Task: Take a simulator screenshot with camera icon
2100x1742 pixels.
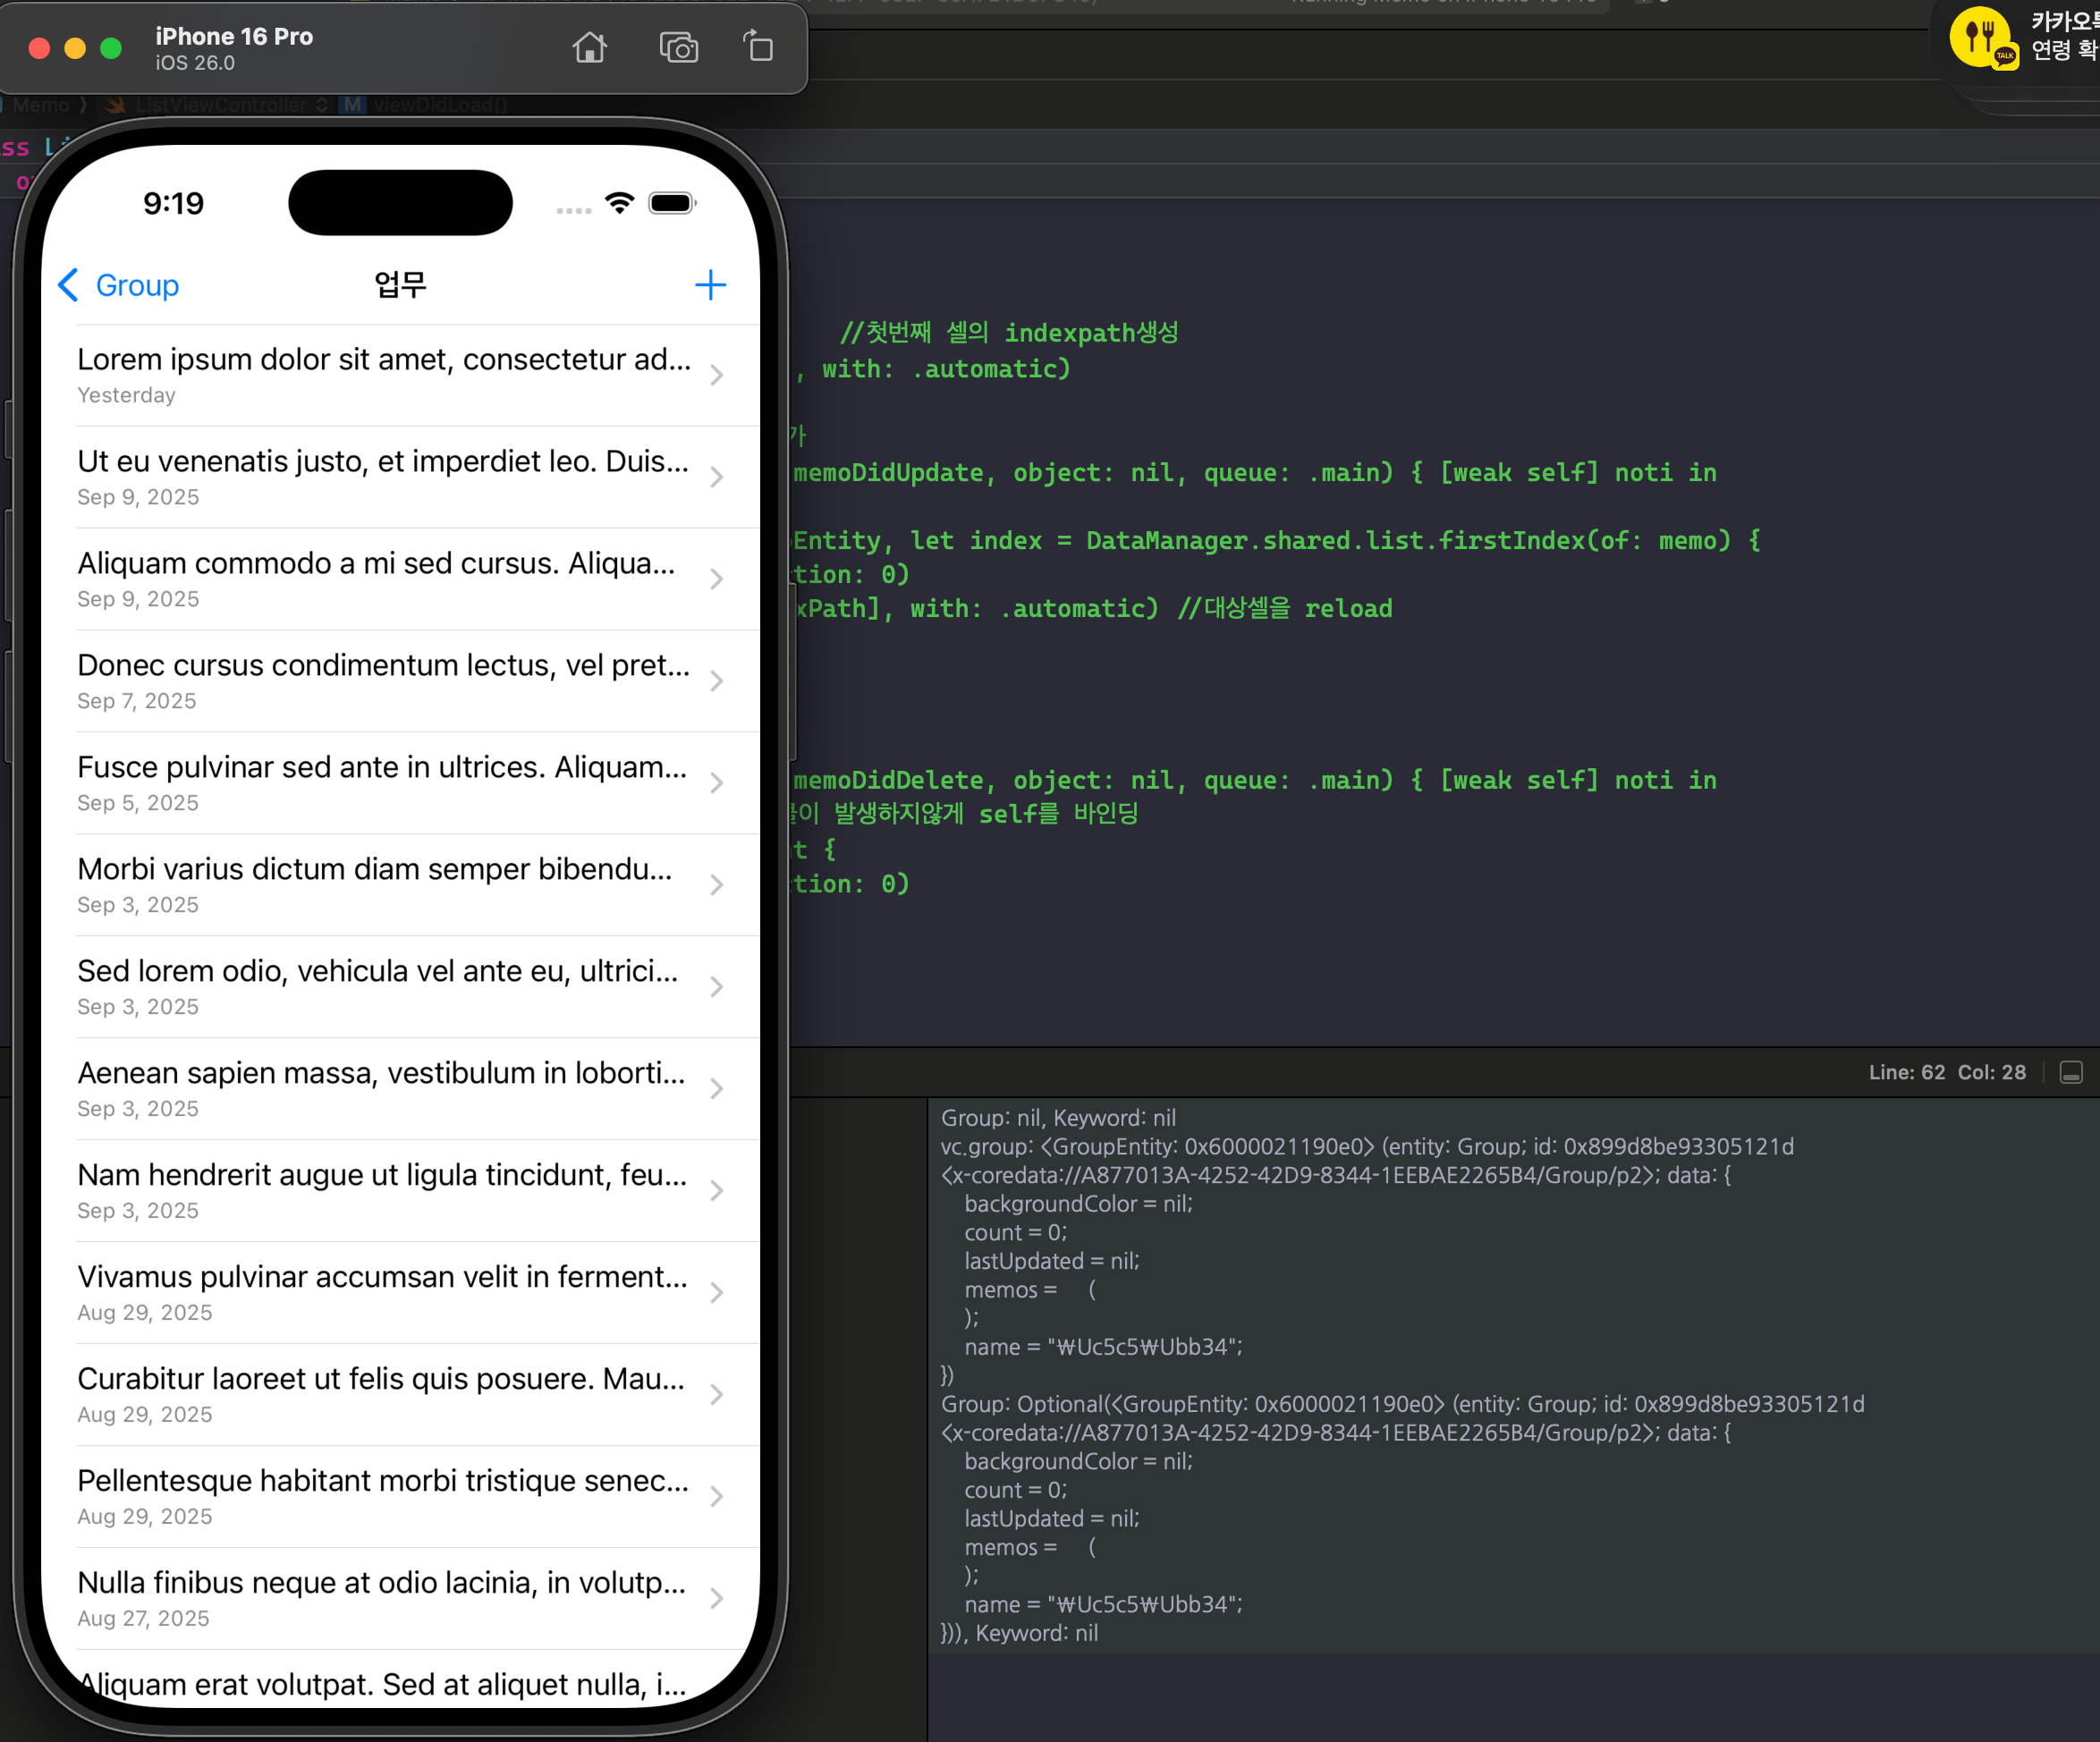Action: (678, 47)
